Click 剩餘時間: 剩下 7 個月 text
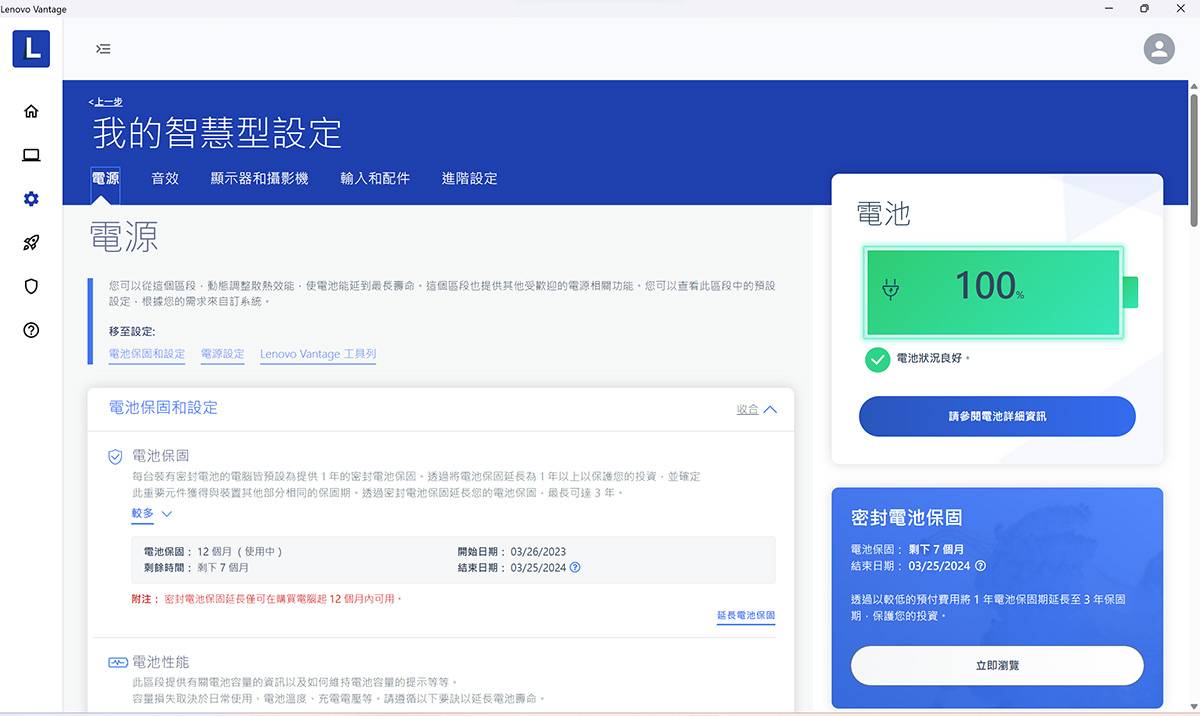Screen dimensions: 1200x716 (x=196, y=567)
